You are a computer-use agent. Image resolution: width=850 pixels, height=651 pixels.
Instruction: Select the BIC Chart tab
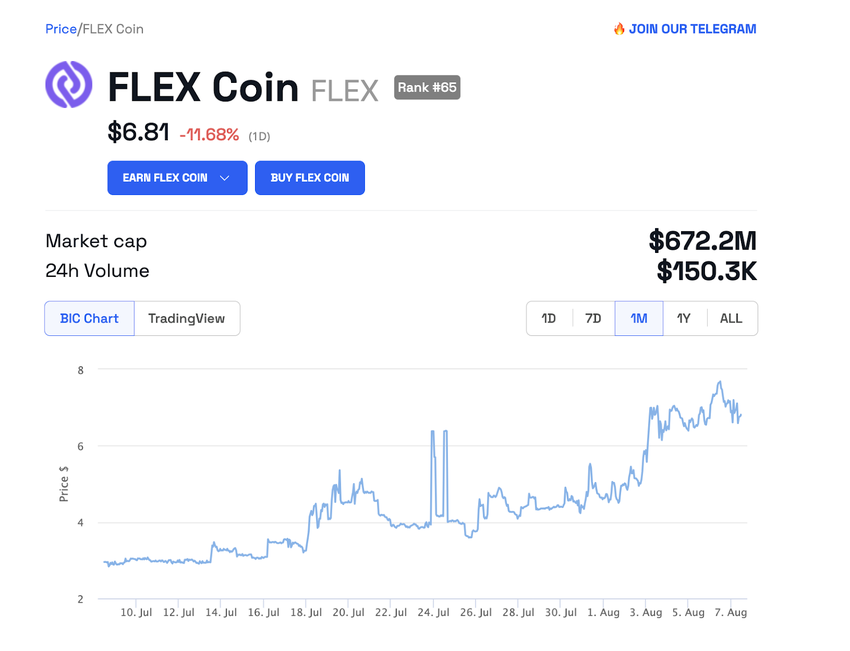coord(89,318)
